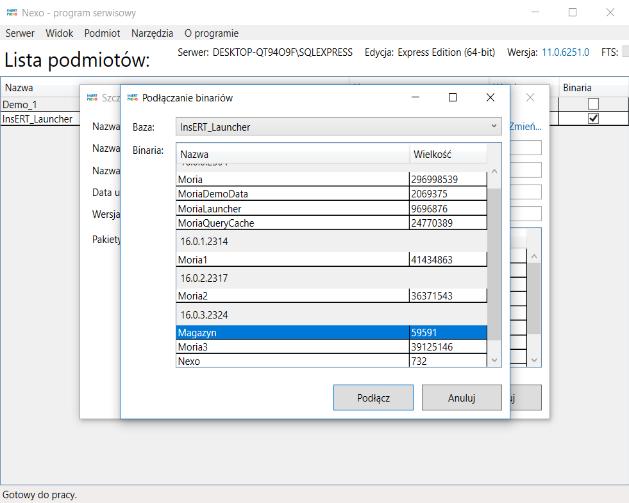
Task: Toggle Binaria checkbox for InsERT_Launcher row
Action: 593,119
